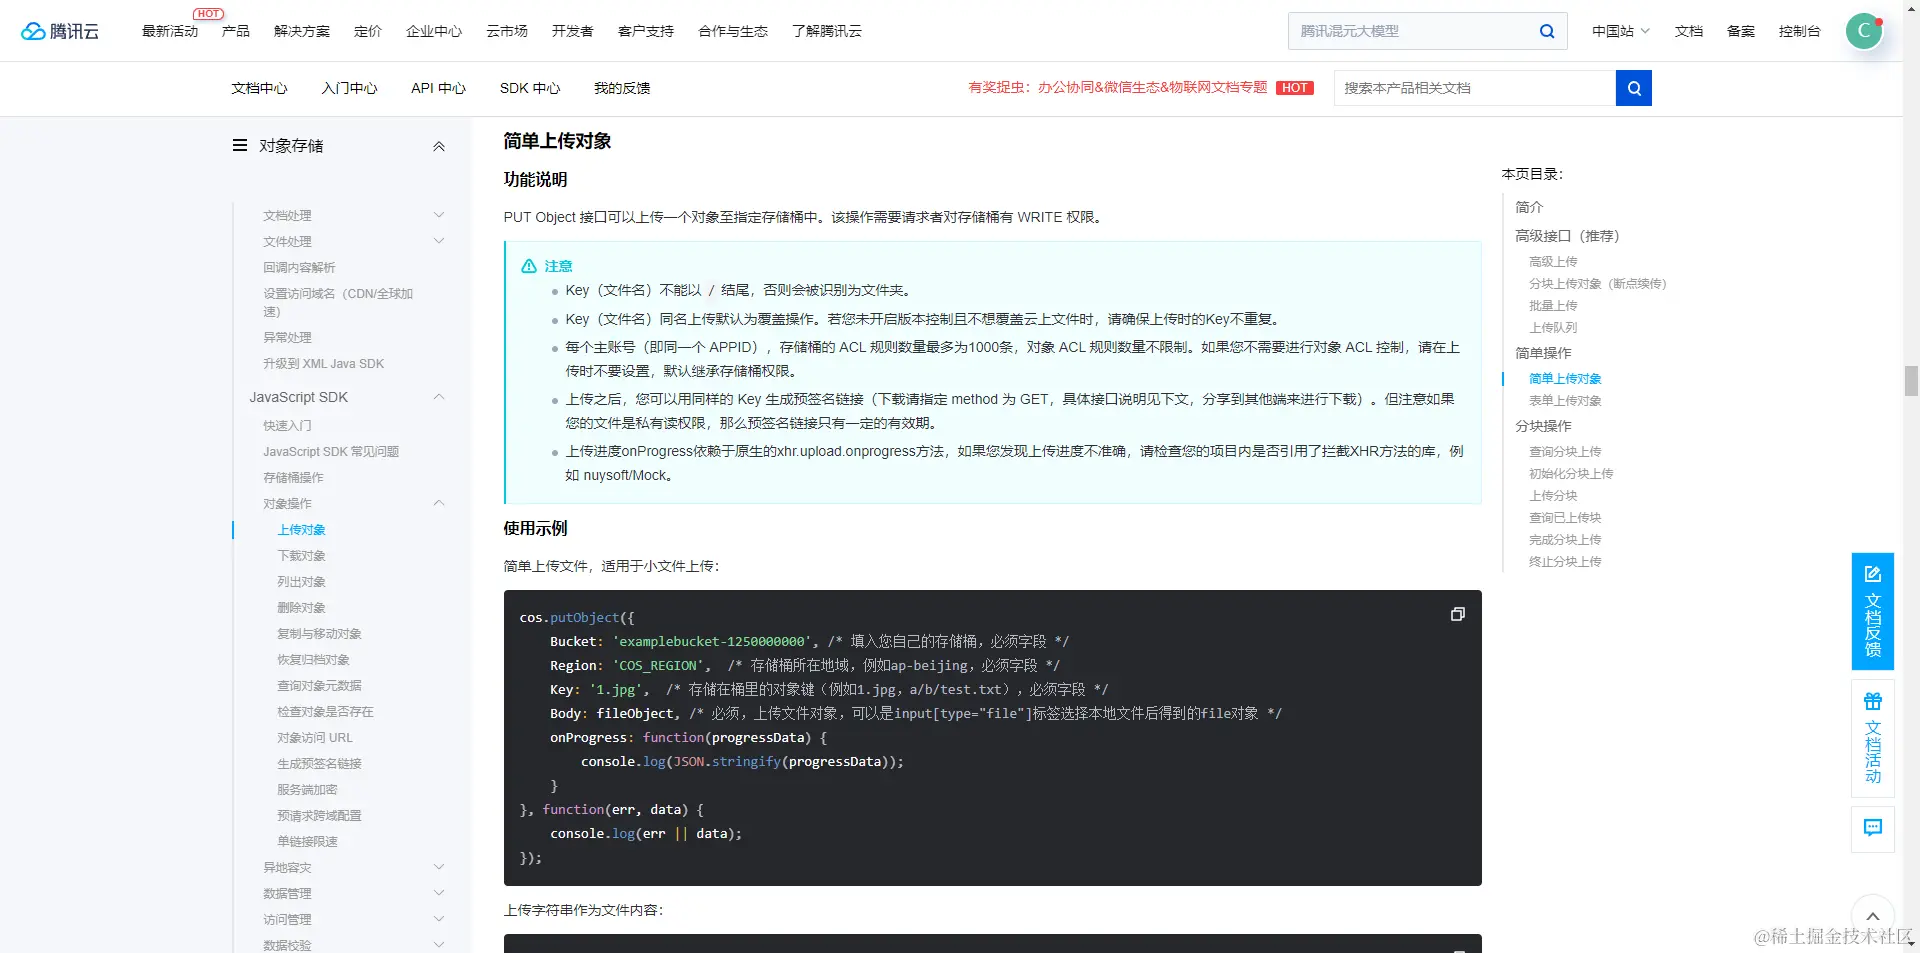Click the back-to-top arrow button
Viewport: 1920px width, 953px height.
tap(1872, 916)
